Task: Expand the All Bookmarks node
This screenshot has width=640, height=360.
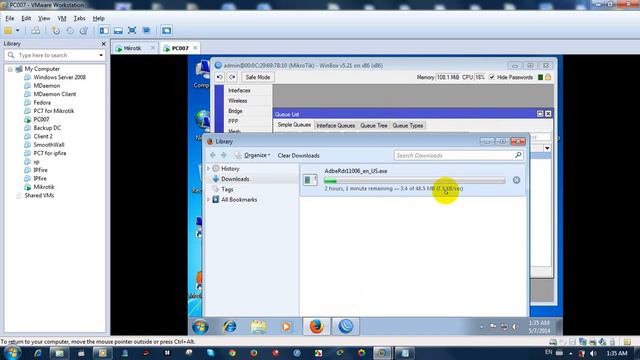Action: [x=209, y=200]
